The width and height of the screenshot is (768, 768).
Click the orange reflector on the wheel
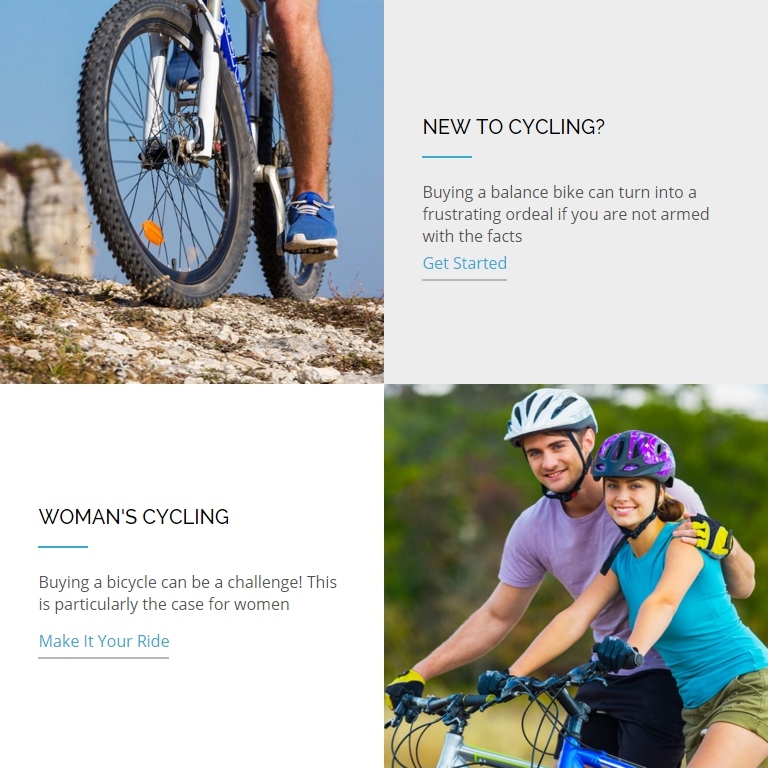(x=153, y=232)
